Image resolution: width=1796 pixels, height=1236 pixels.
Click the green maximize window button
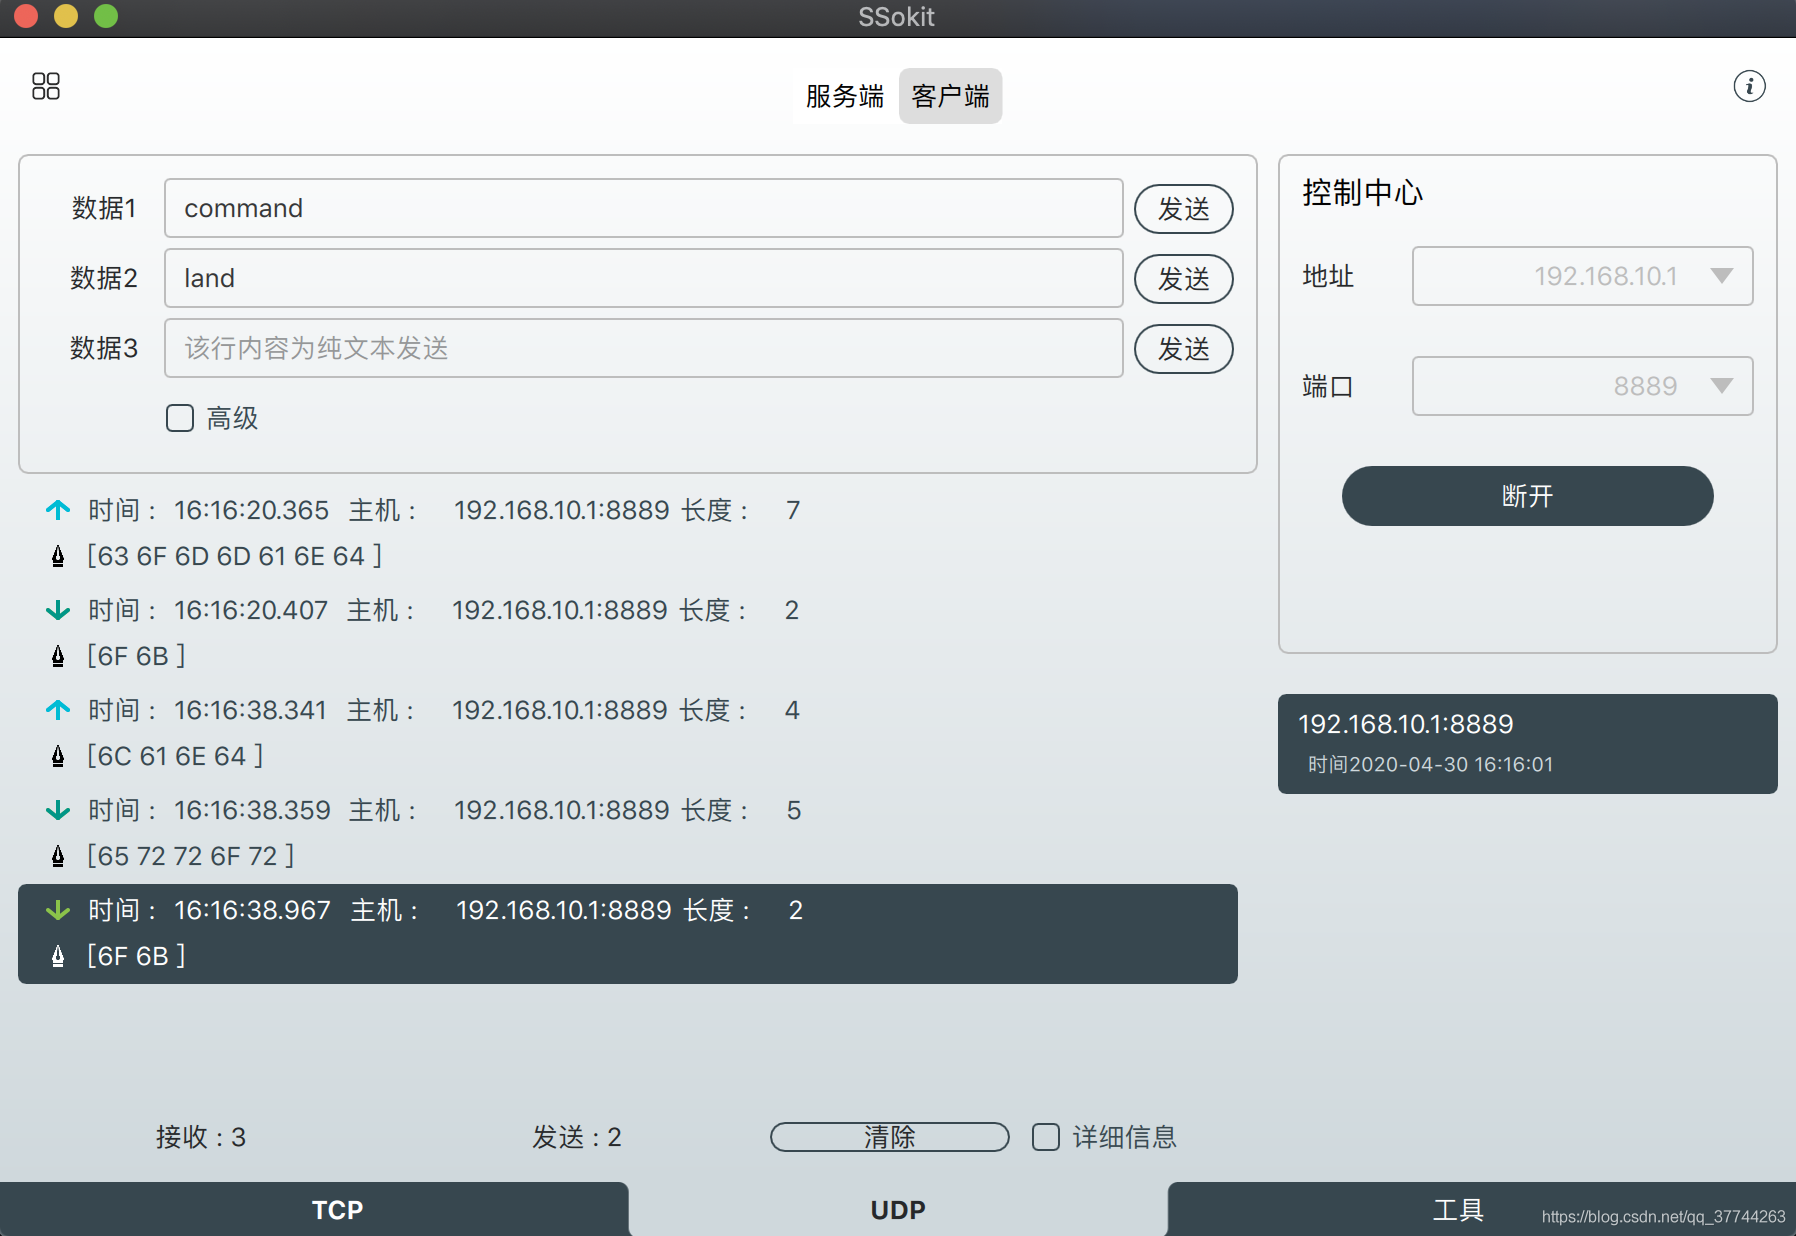click(106, 16)
